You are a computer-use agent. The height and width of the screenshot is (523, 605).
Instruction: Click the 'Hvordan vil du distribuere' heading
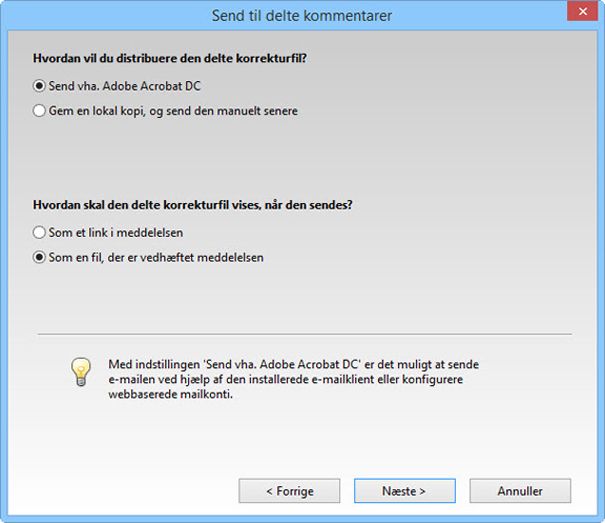click(x=170, y=58)
